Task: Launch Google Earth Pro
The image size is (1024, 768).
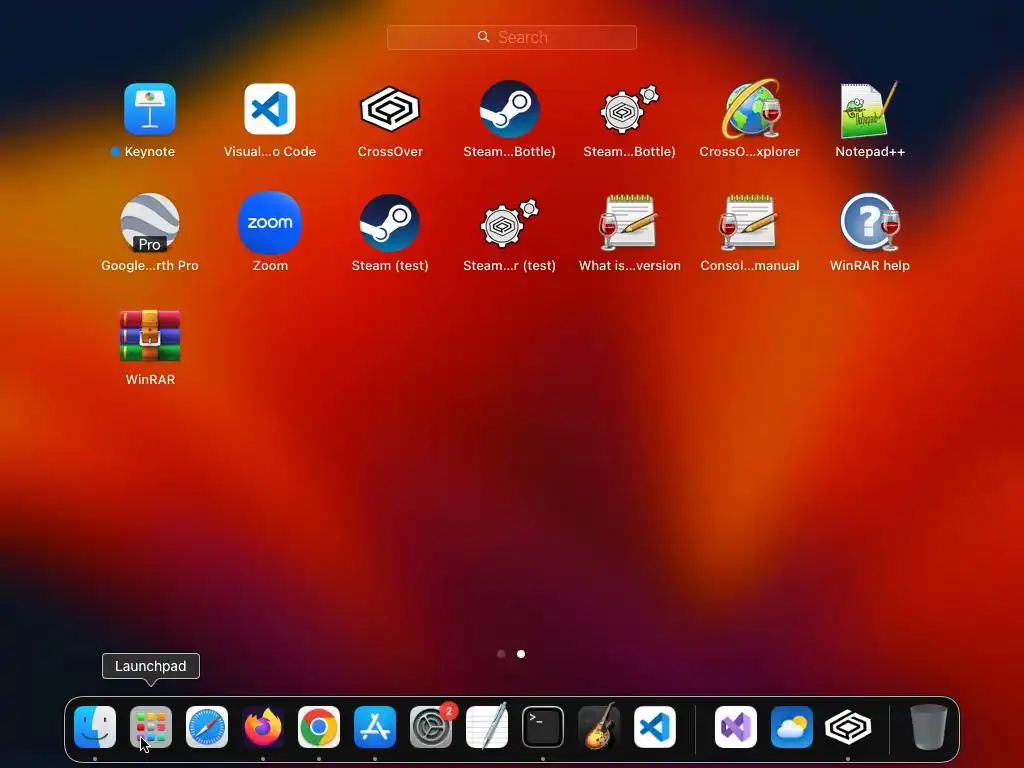Action: pyautogui.click(x=150, y=223)
